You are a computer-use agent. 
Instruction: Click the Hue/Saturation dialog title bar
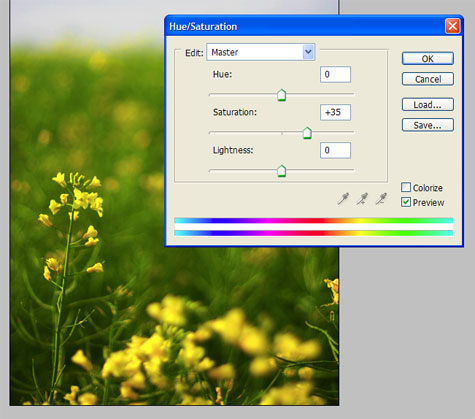point(305,26)
